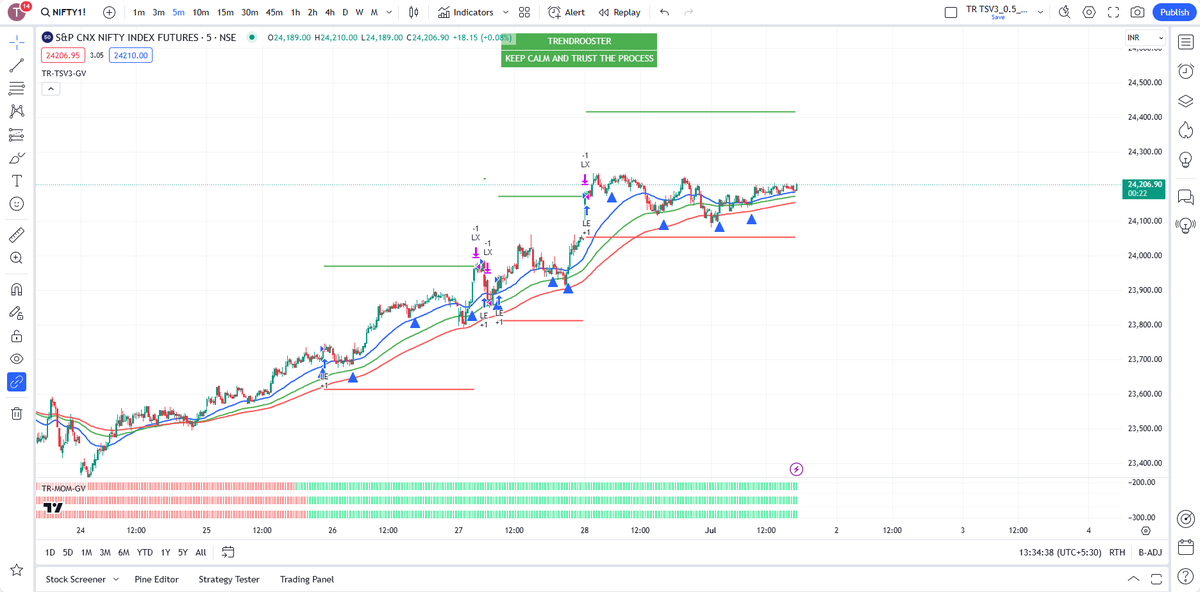
Task: Click the highlighted link drawings sync icon
Action: point(17,382)
